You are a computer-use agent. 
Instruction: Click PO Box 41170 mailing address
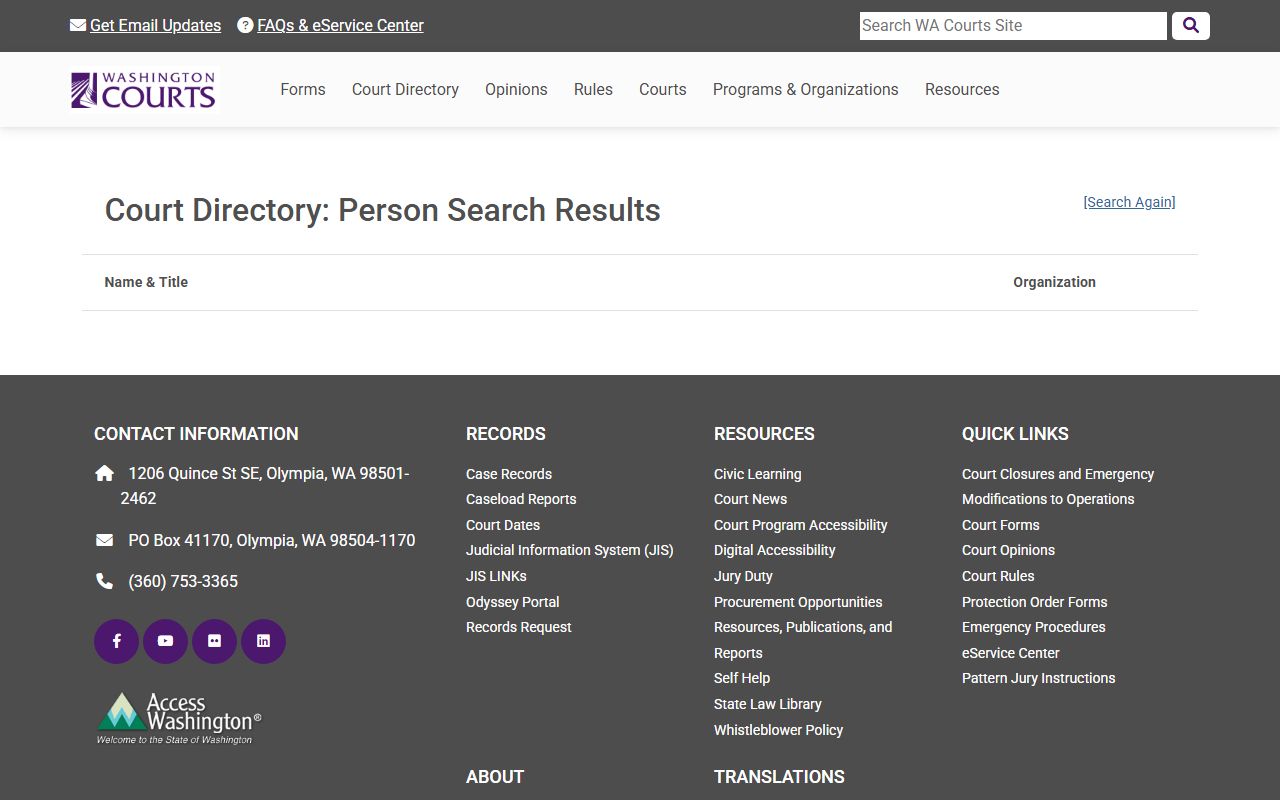(272, 540)
